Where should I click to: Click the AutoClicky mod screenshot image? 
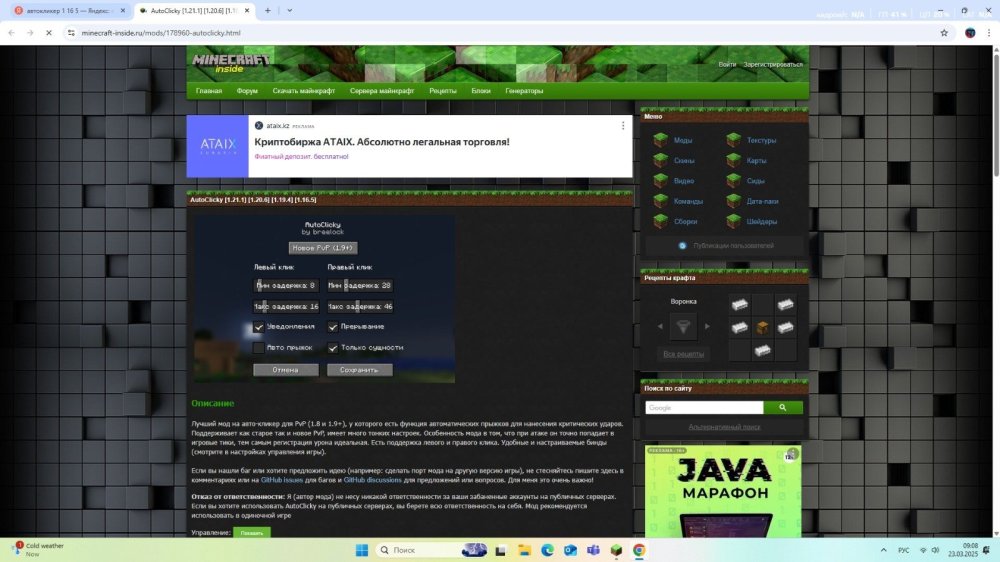(x=325, y=299)
